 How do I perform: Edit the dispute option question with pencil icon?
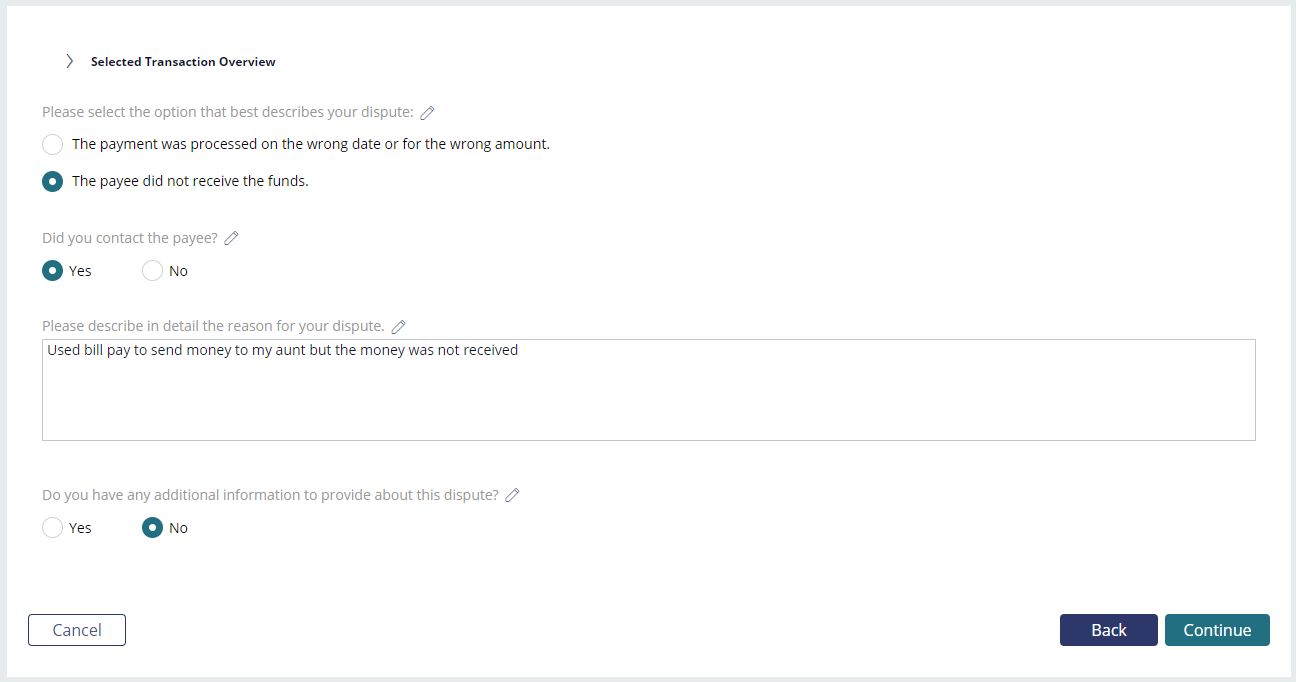(427, 113)
